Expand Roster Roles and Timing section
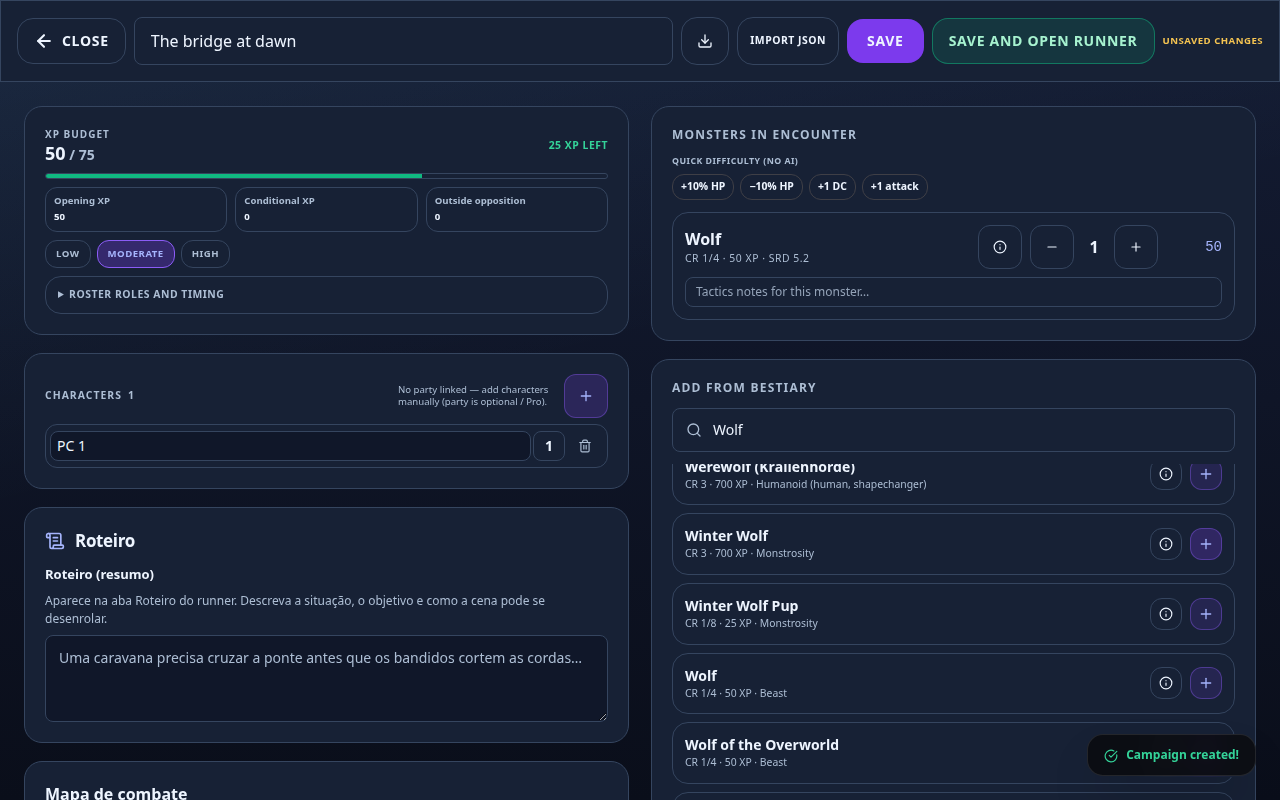Image resolution: width=1280 pixels, height=800 pixels. pyautogui.click(x=326, y=295)
